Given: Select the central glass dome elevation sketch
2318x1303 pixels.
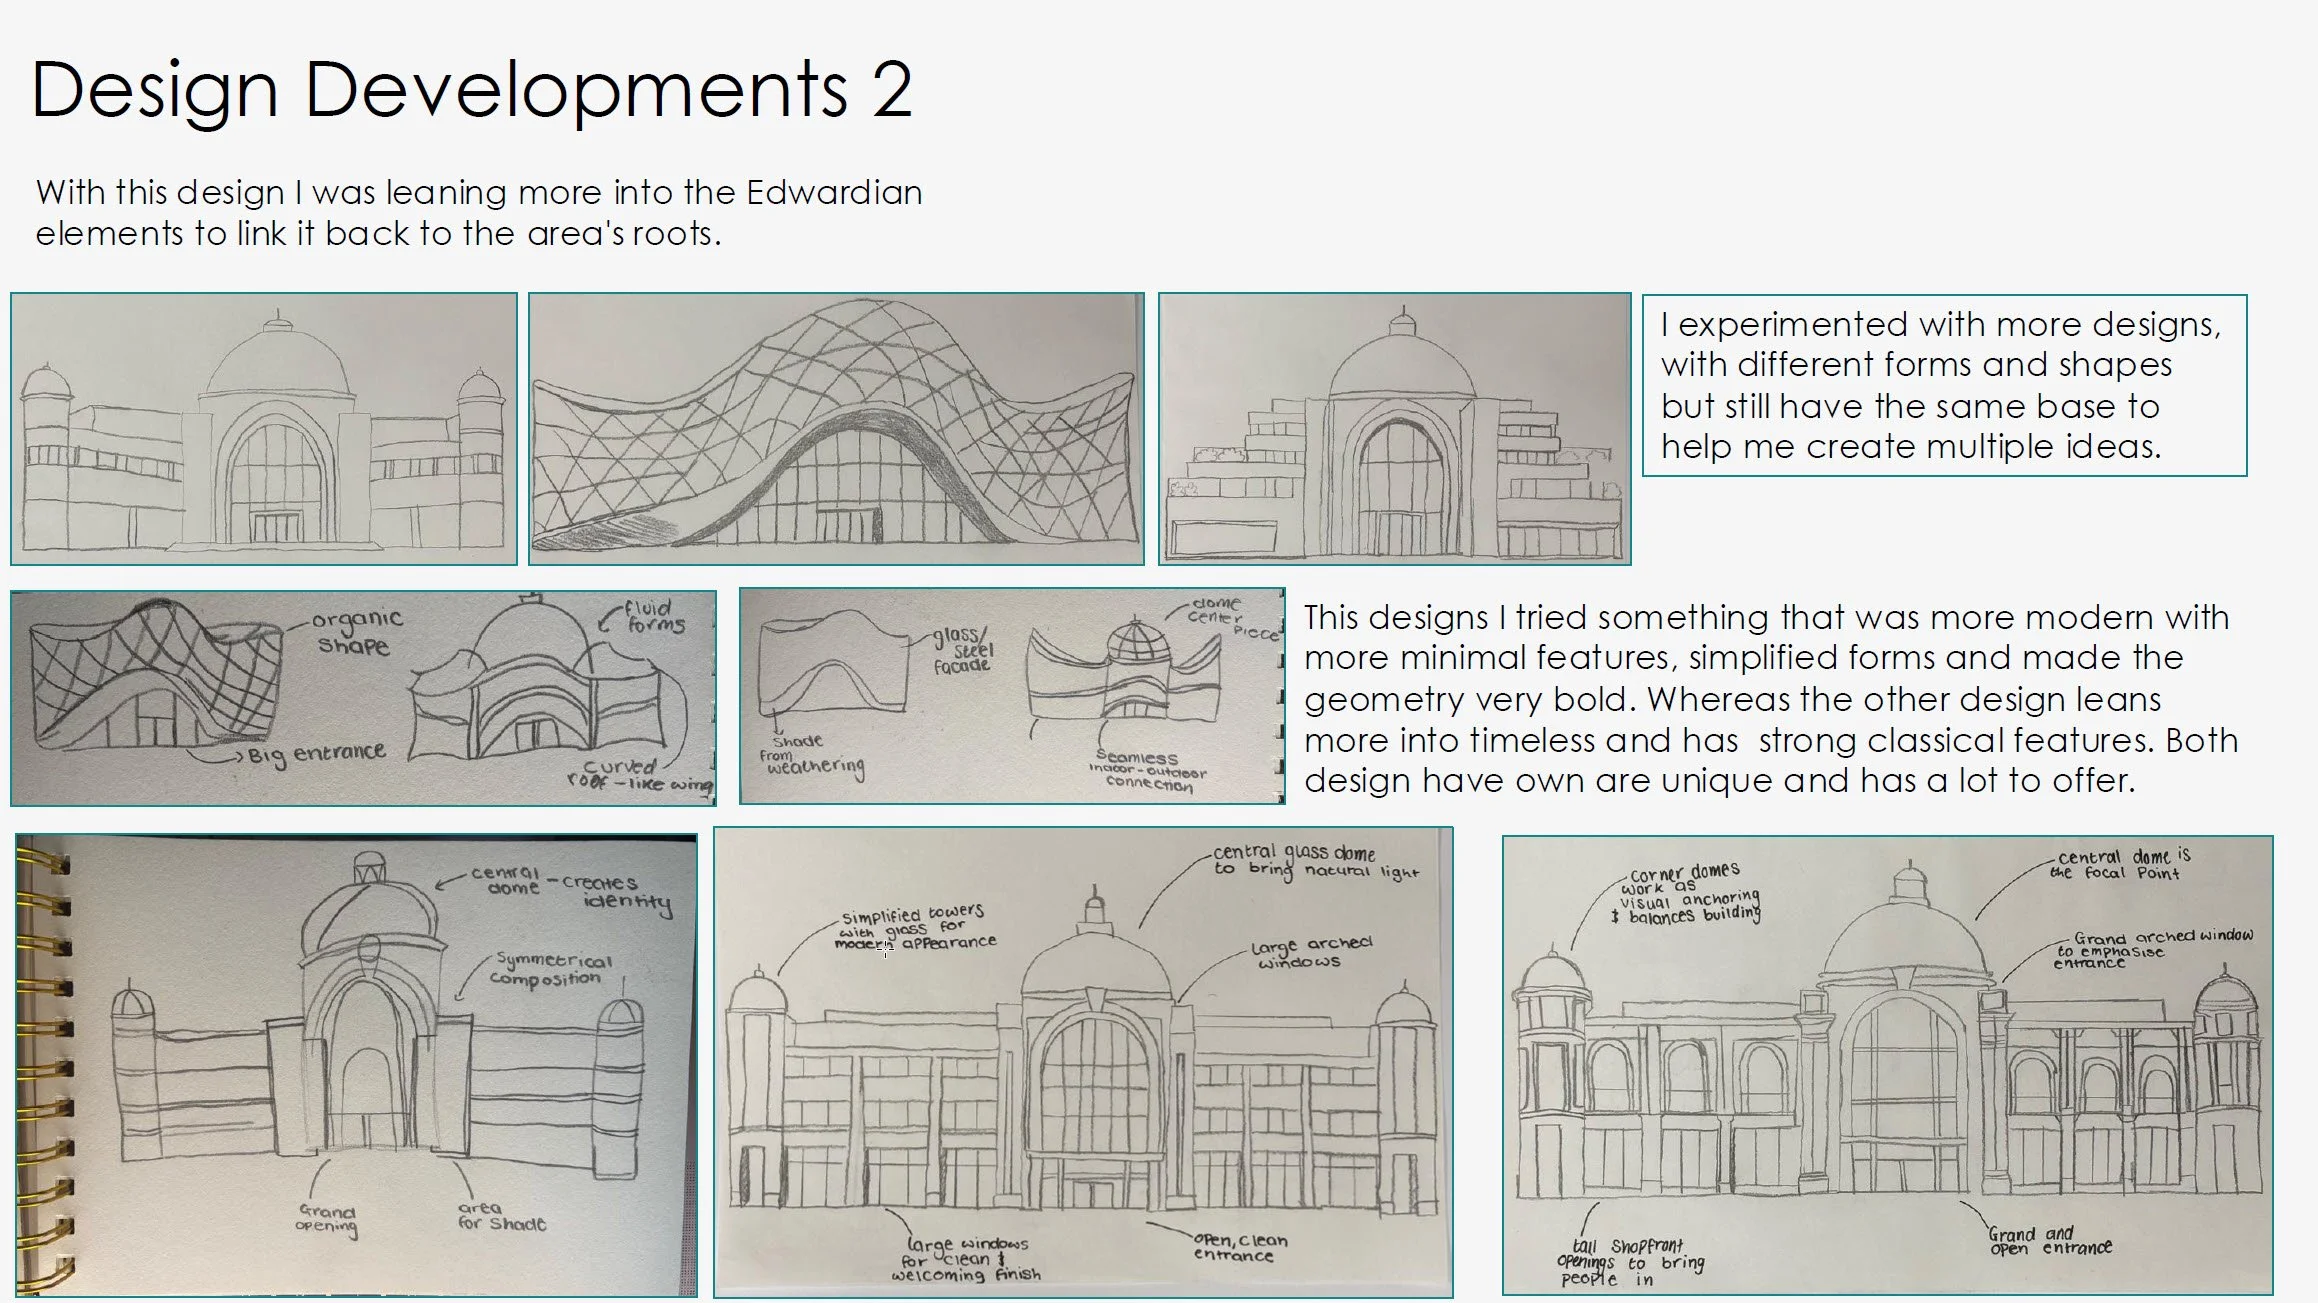Looking at the screenshot, I should [x=1083, y=1062].
